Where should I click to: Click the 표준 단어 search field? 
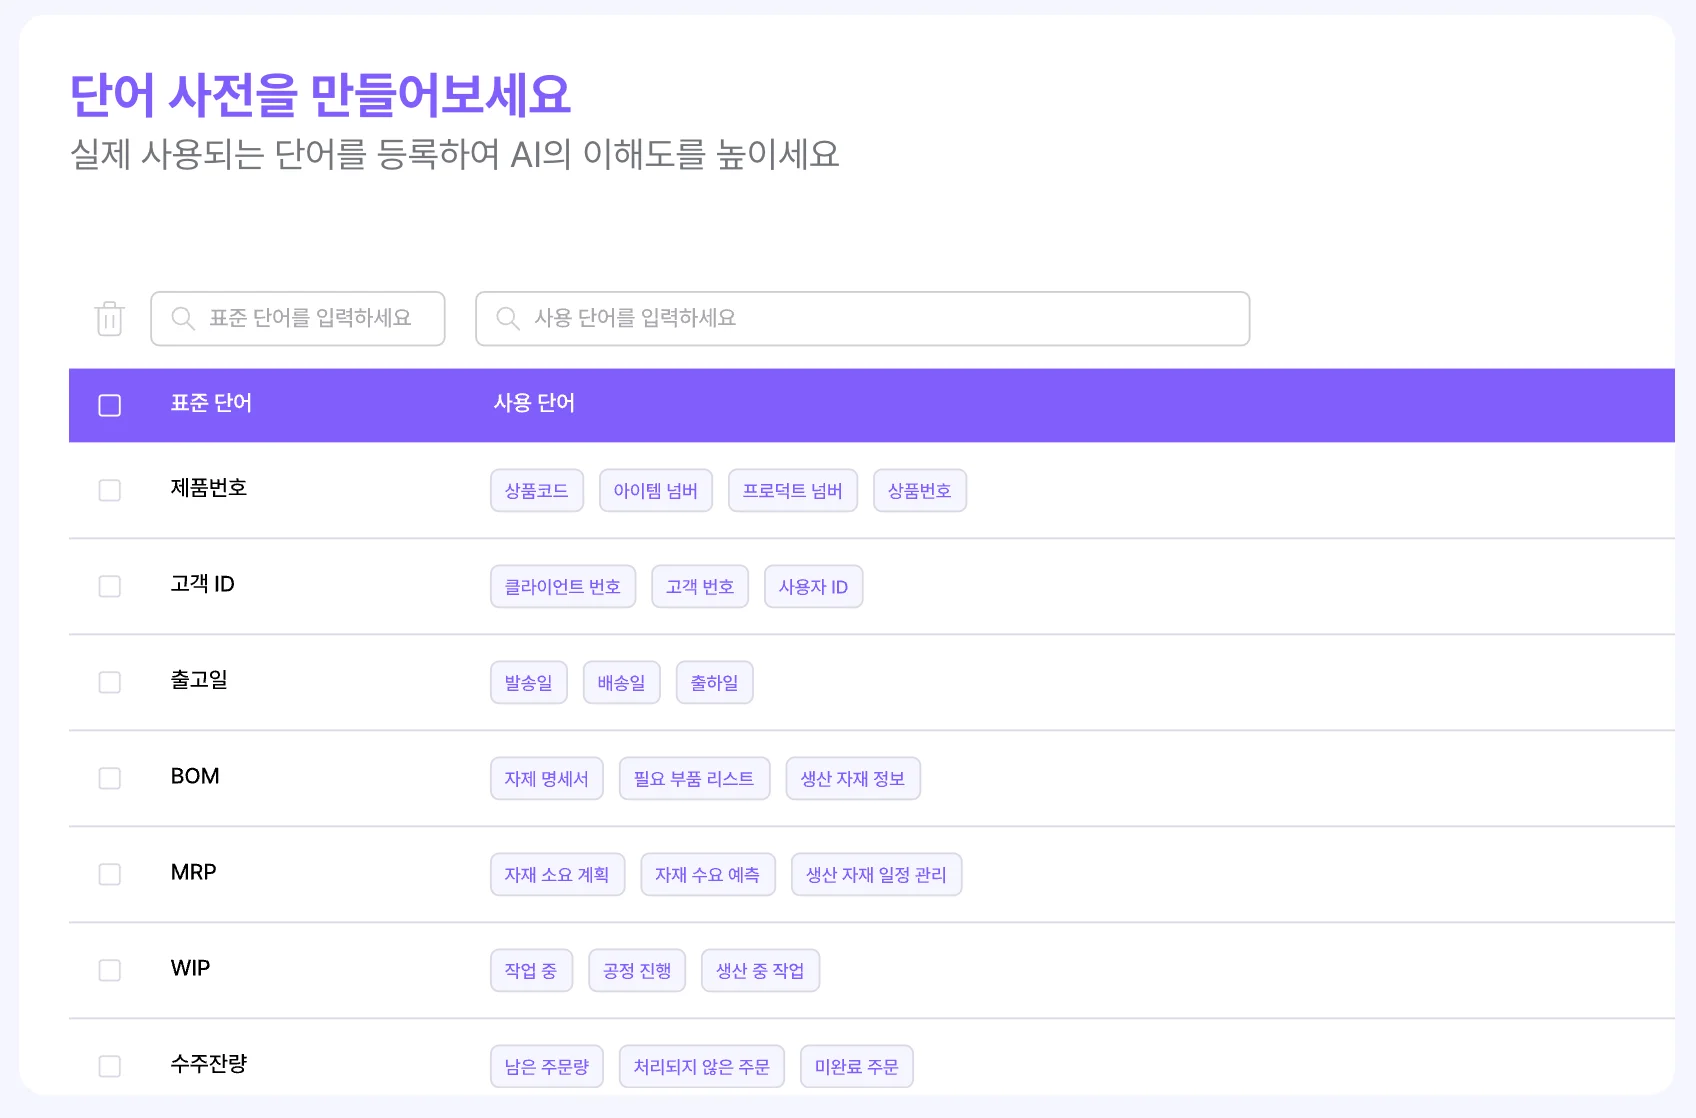tap(298, 319)
